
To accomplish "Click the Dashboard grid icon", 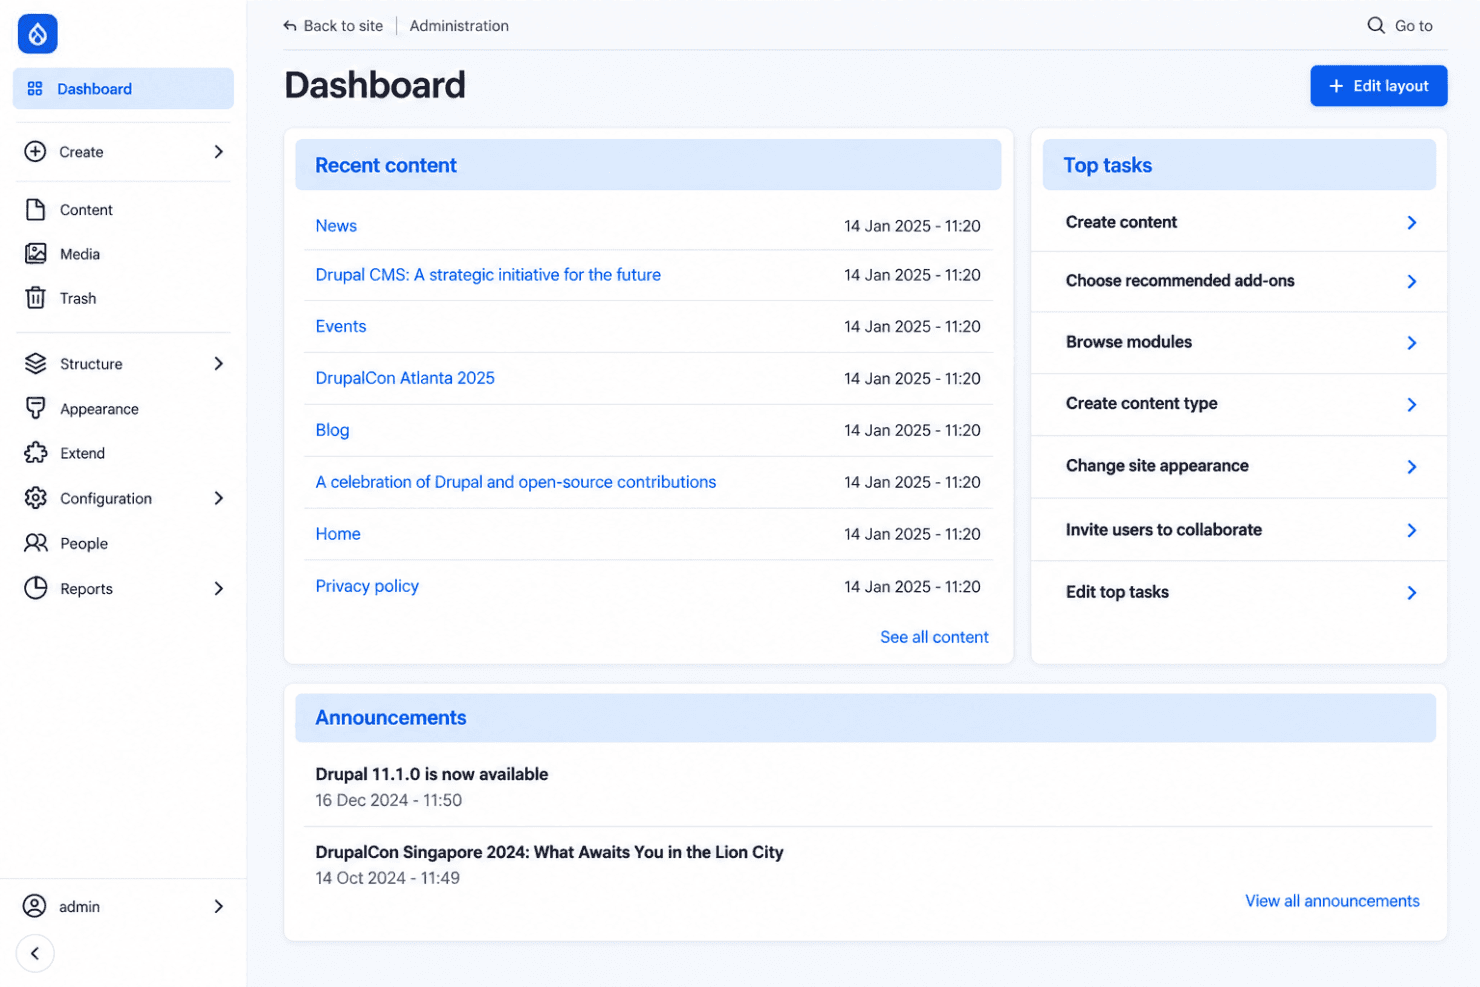I will click(x=35, y=89).
